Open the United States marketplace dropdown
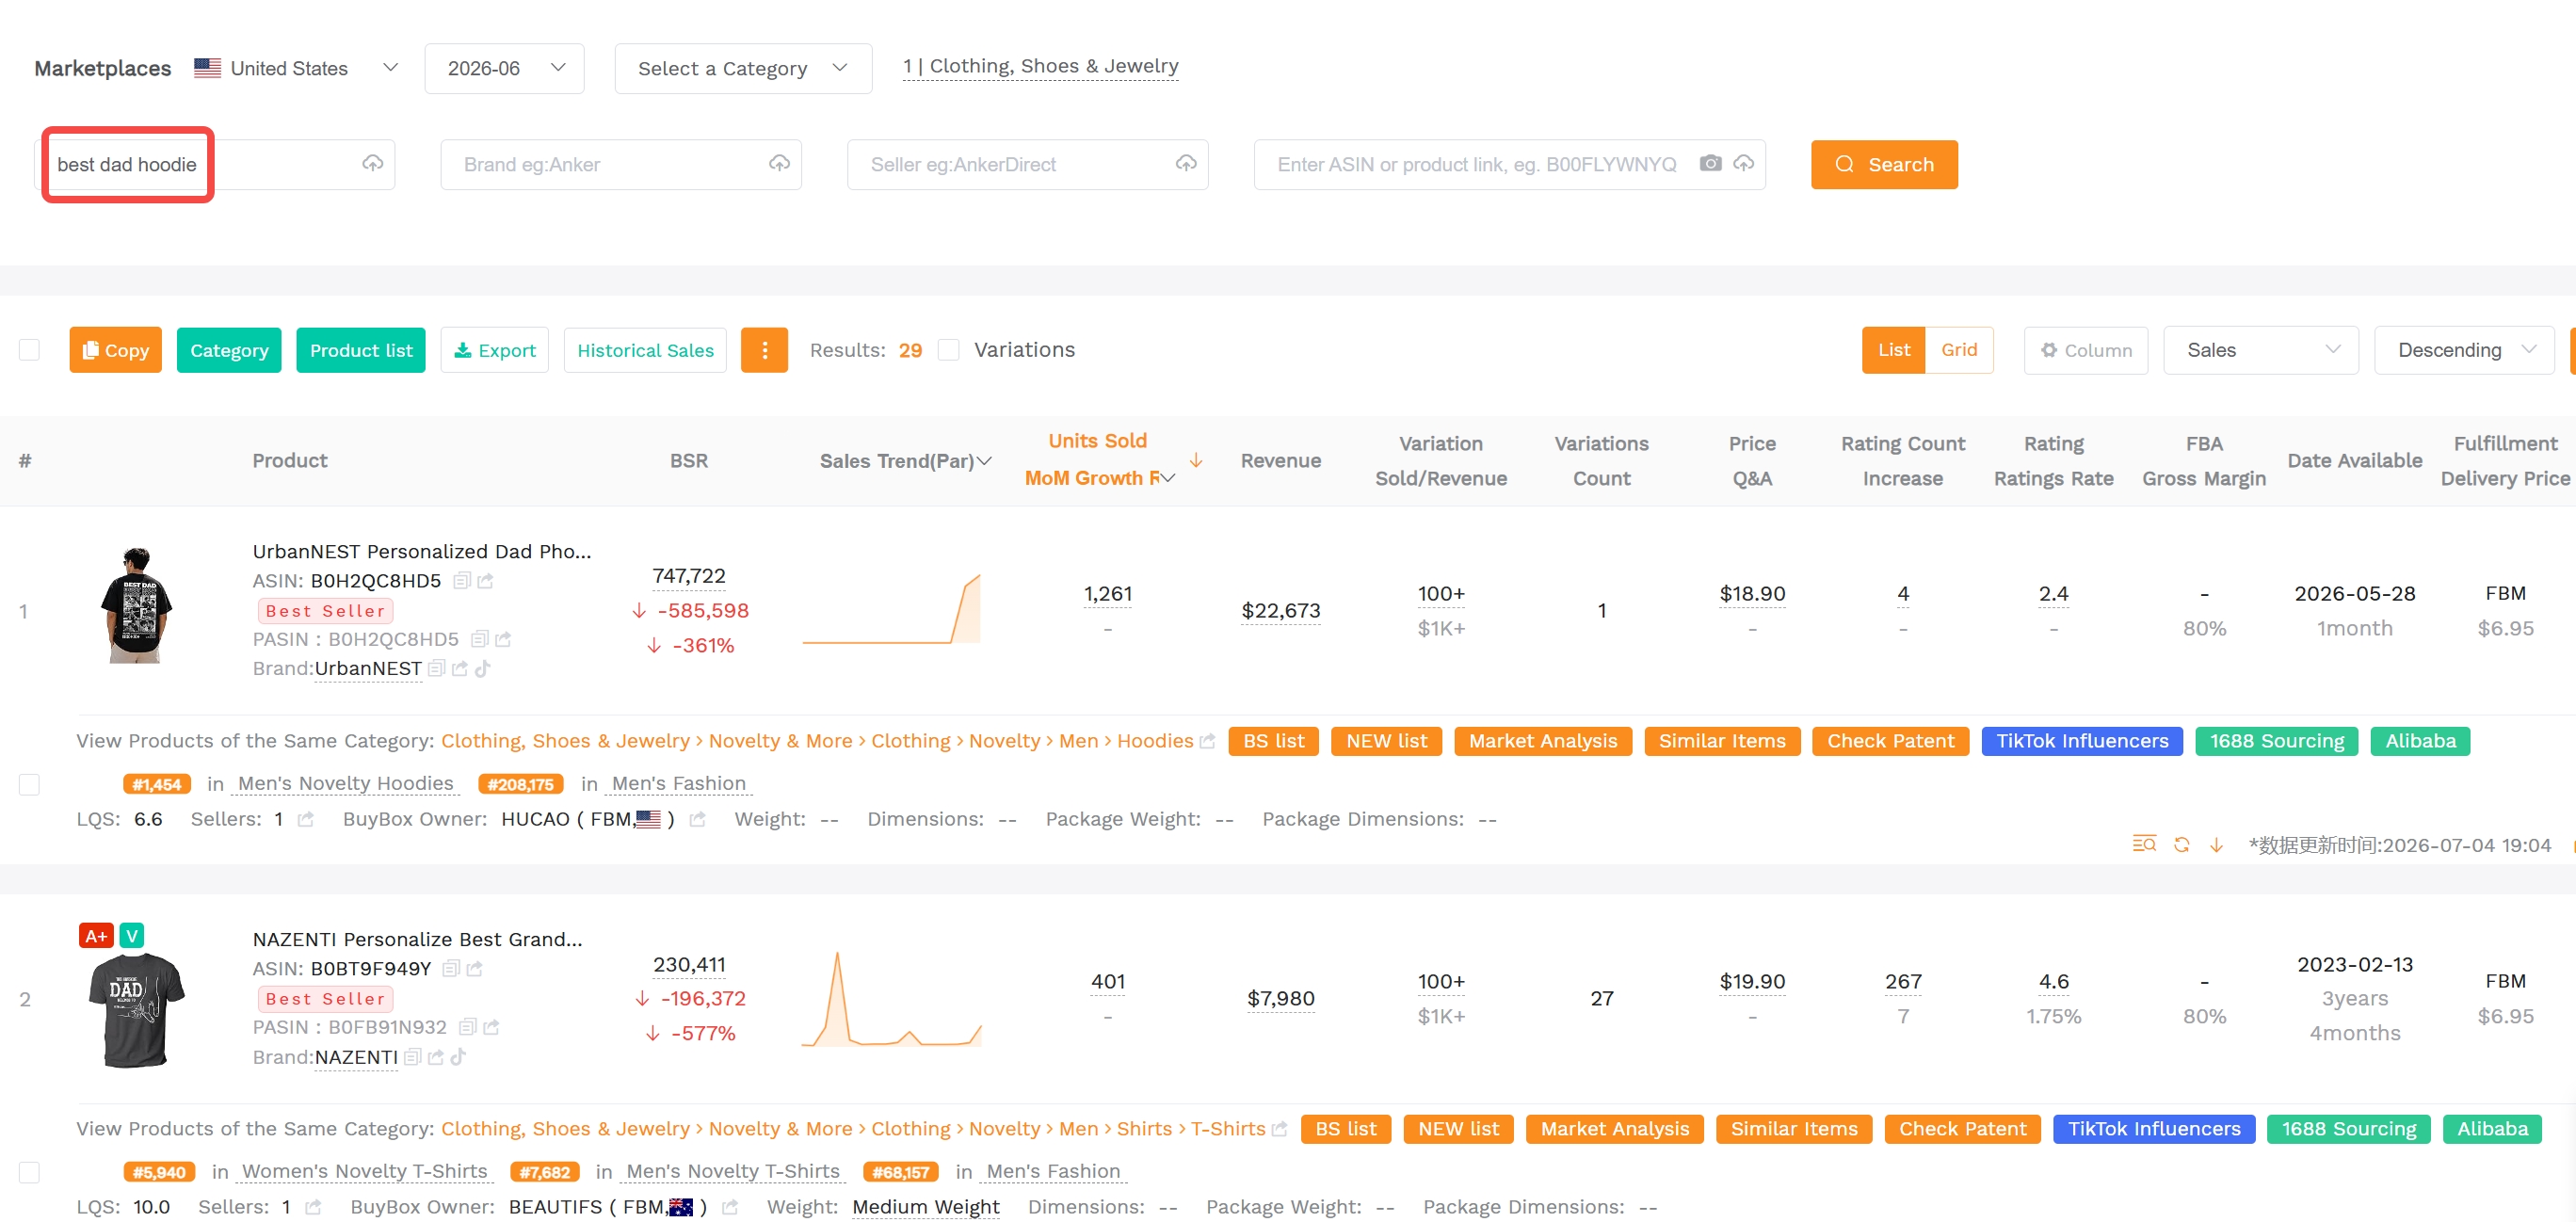2576x1222 pixels. tap(297, 68)
